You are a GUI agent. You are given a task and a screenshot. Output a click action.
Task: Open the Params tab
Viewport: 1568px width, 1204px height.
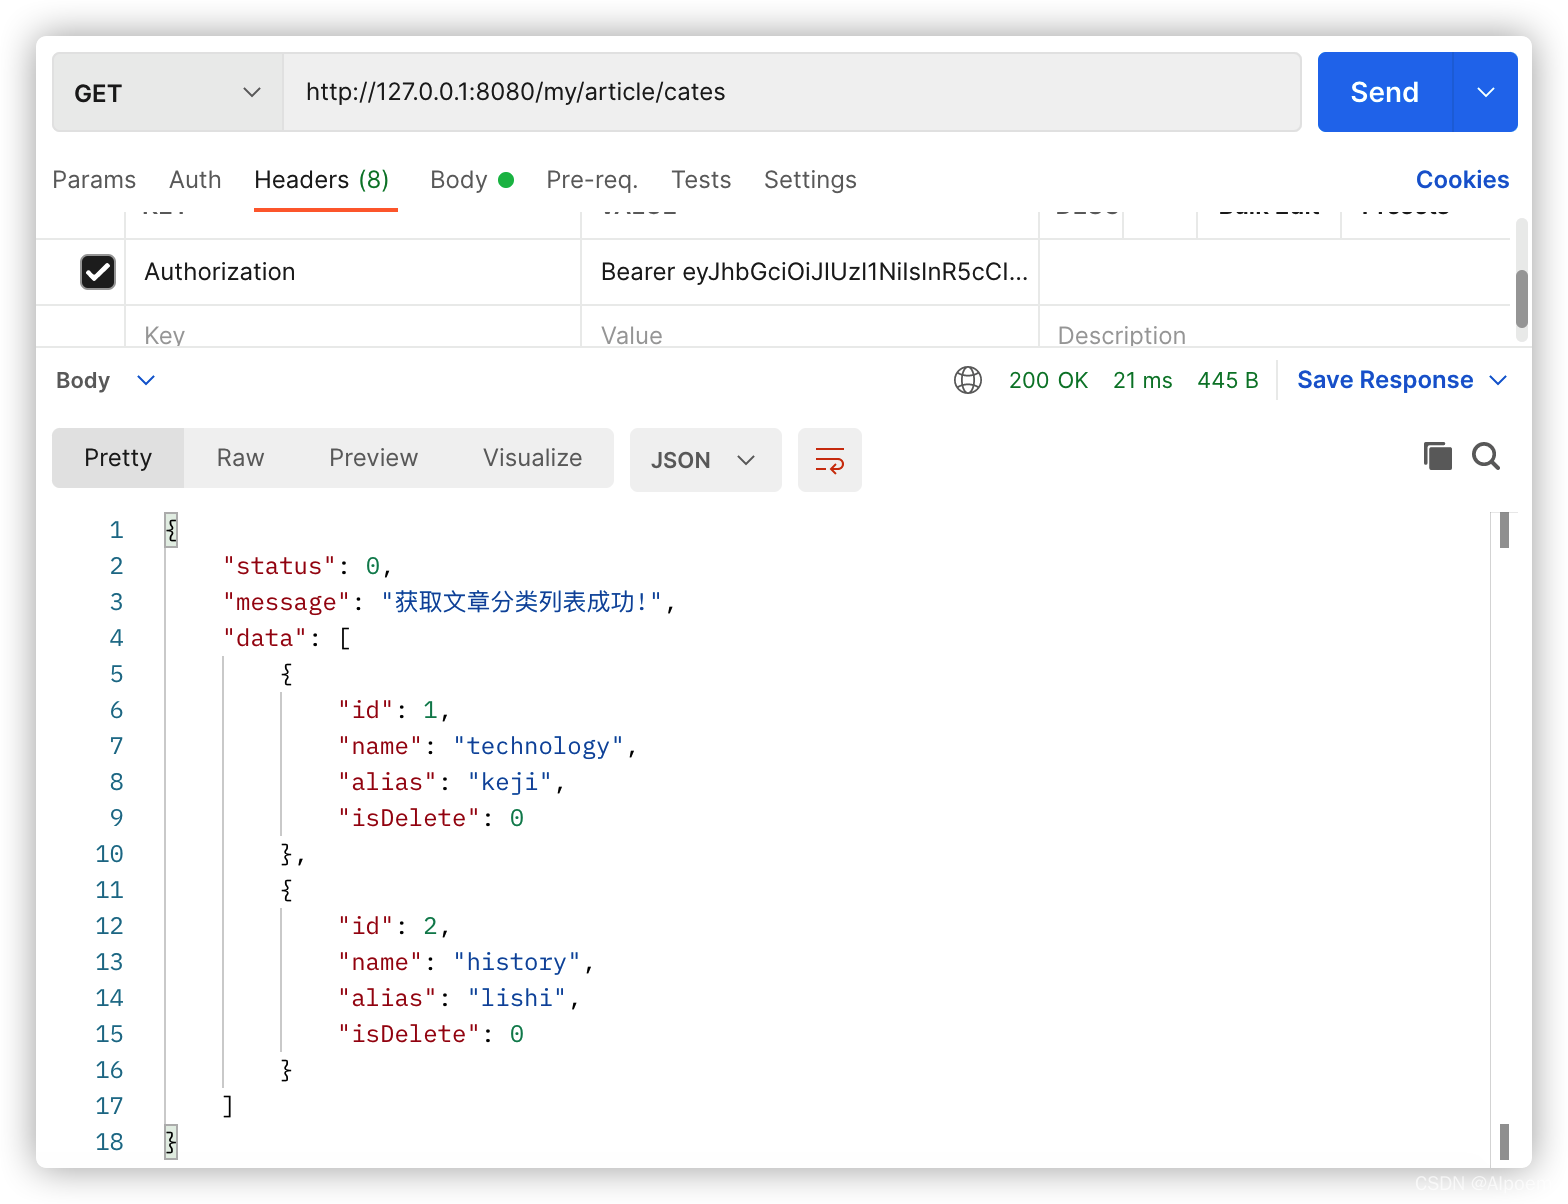[94, 180]
